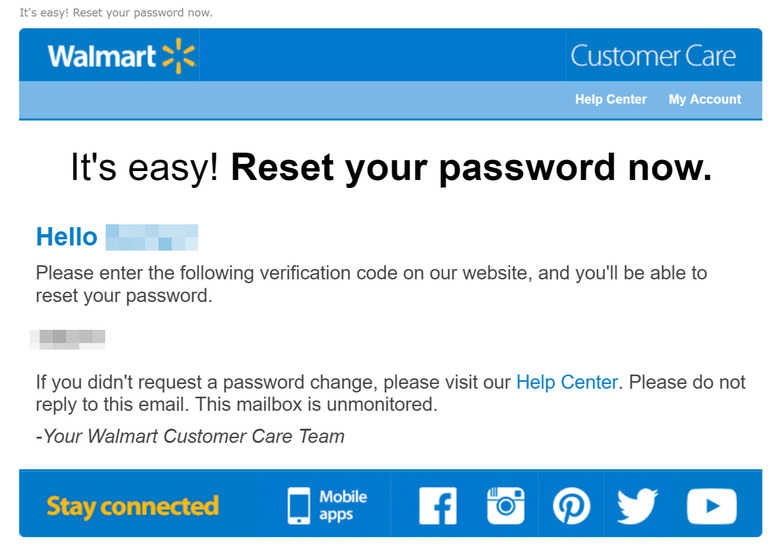Follow the Help Center link in the body text
Screen dimensions: 780x547
click(x=567, y=382)
